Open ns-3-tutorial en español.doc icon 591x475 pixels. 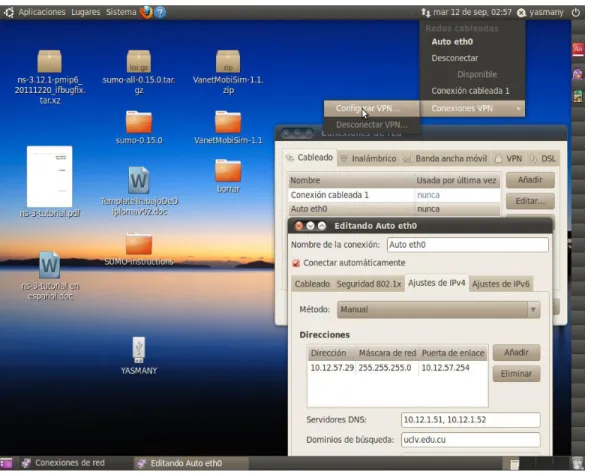[x=49, y=265]
